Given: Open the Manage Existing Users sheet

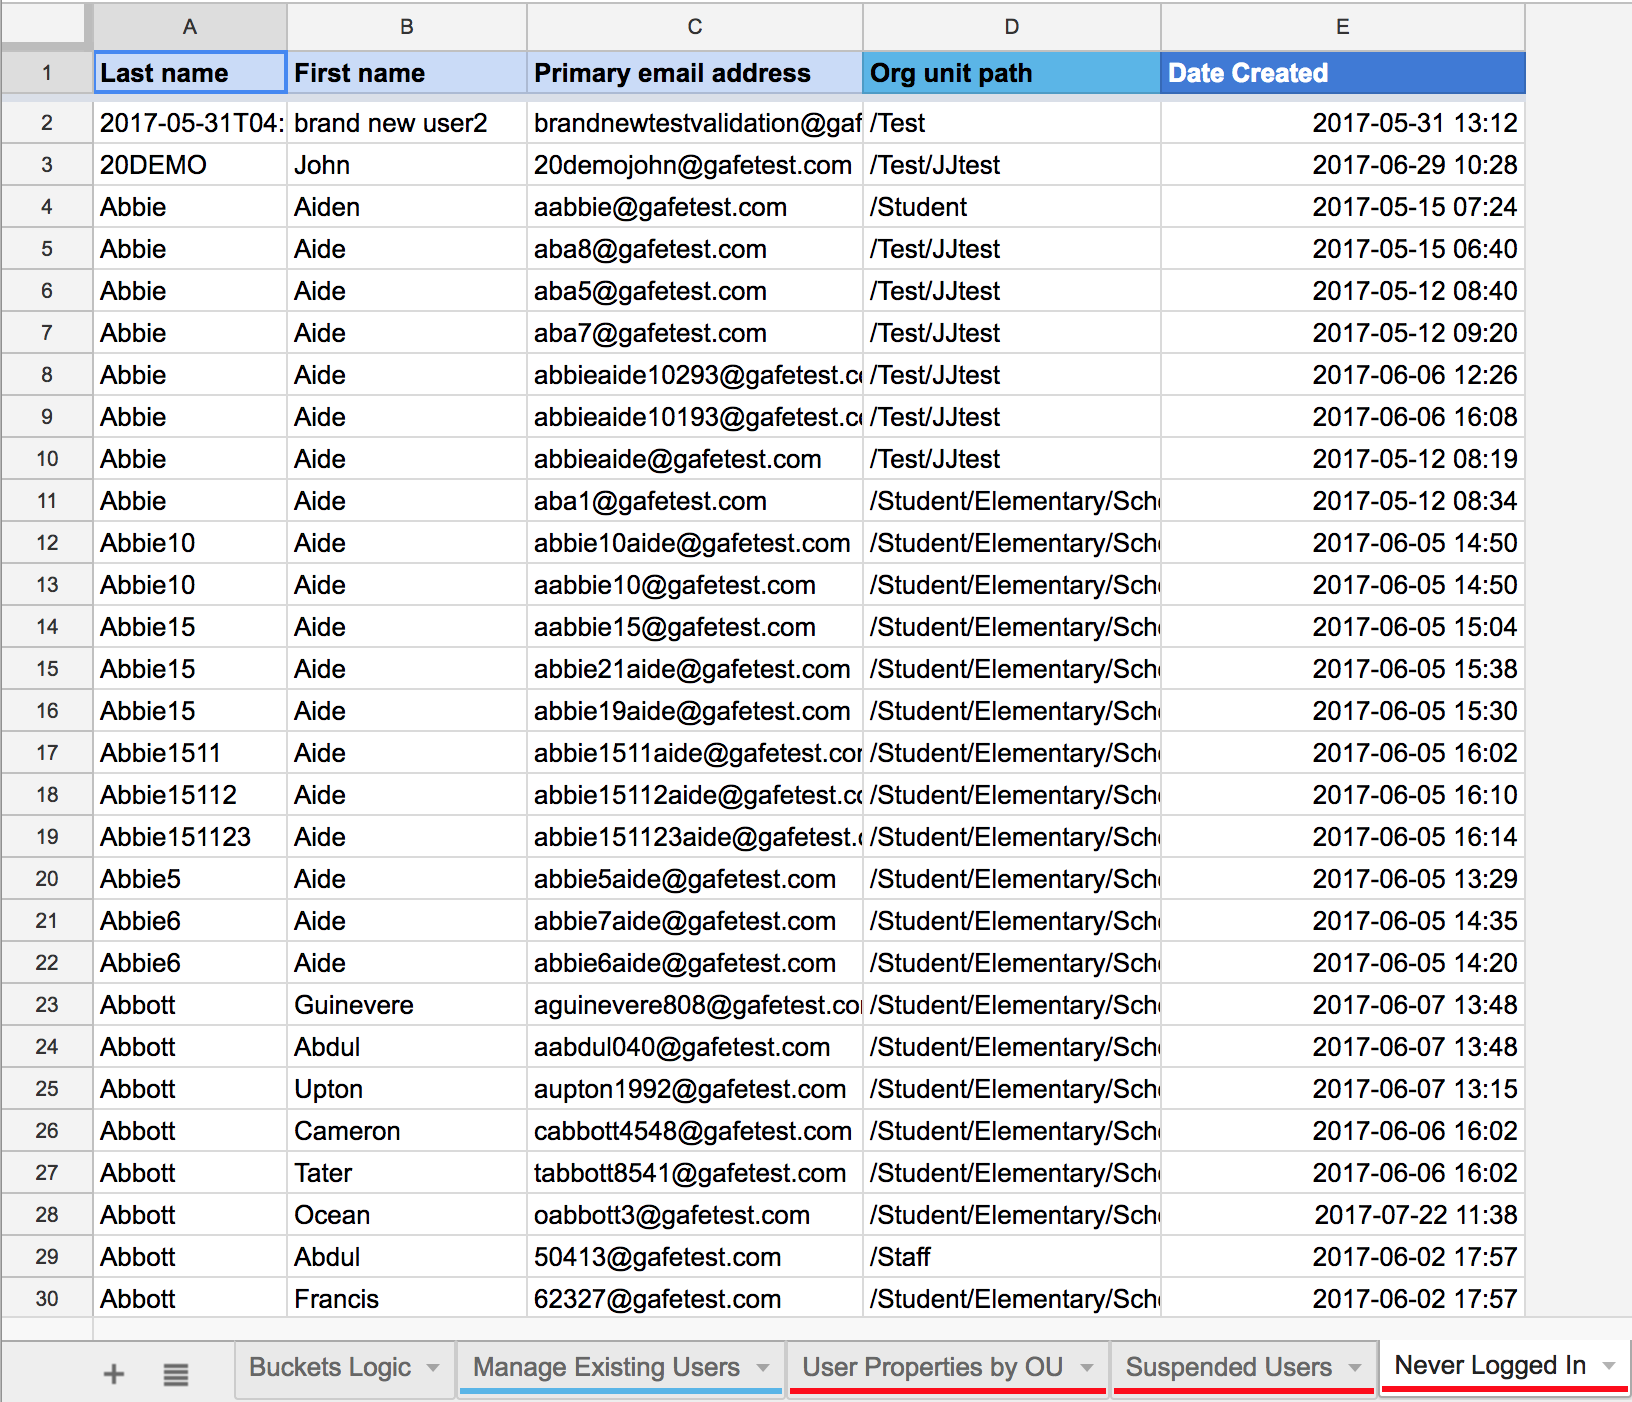Looking at the screenshot, I should point(606,1367).
